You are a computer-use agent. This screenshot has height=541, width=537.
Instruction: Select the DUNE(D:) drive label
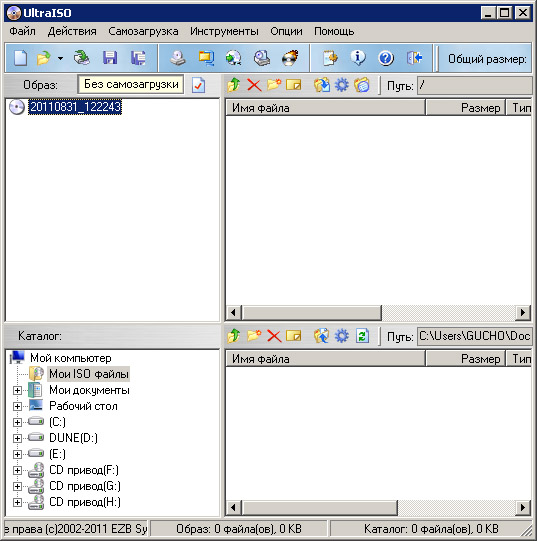point(73,438)
